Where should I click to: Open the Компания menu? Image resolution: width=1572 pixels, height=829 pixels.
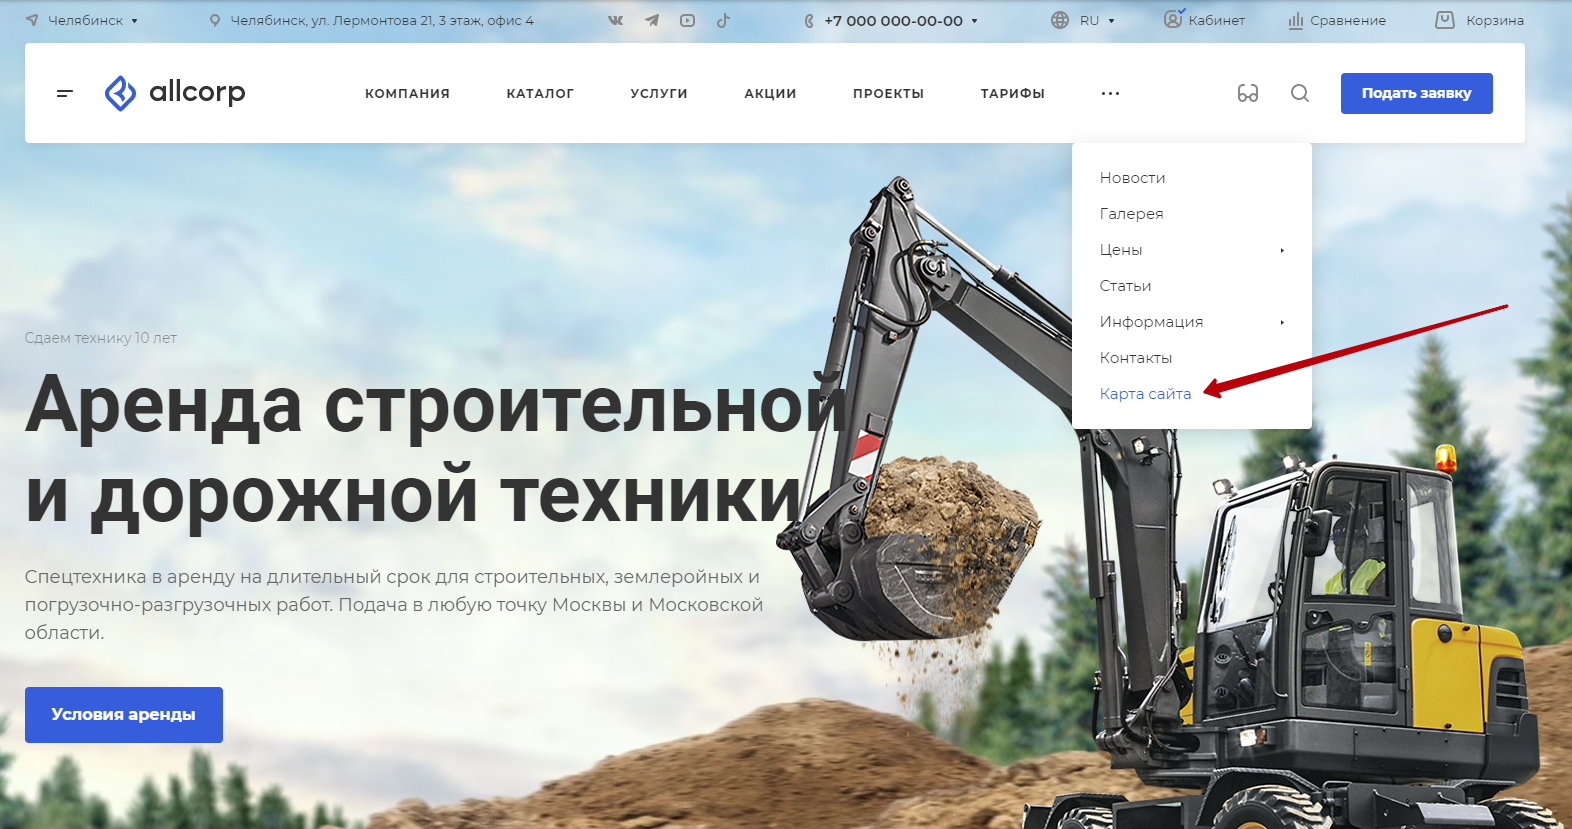(x=407, y=93)
